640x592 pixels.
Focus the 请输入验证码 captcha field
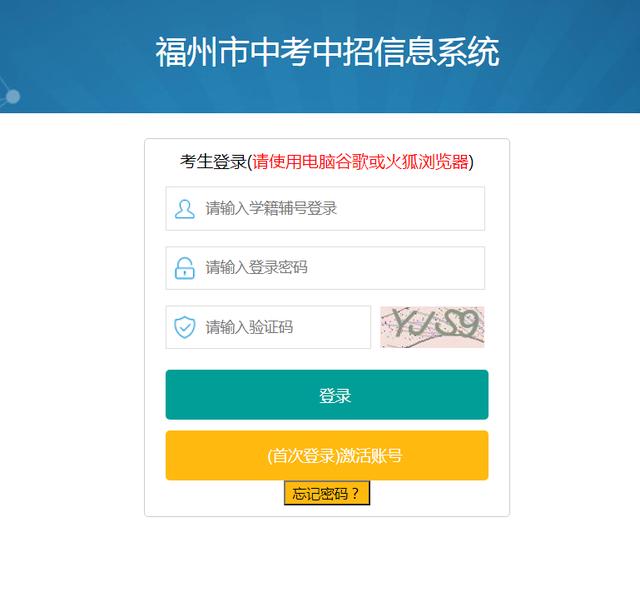(268, 327)
